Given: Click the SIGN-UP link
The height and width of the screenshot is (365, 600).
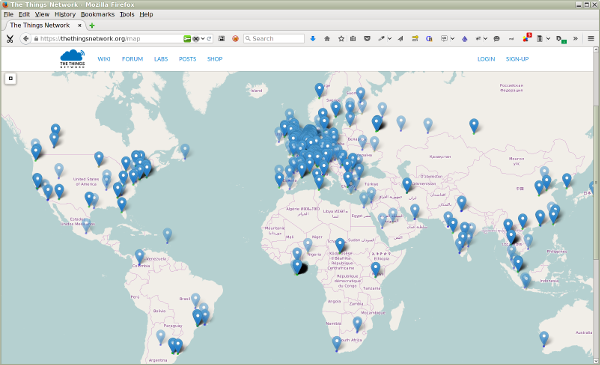Looking at the screenshot, I should click(x=517, y=59).
